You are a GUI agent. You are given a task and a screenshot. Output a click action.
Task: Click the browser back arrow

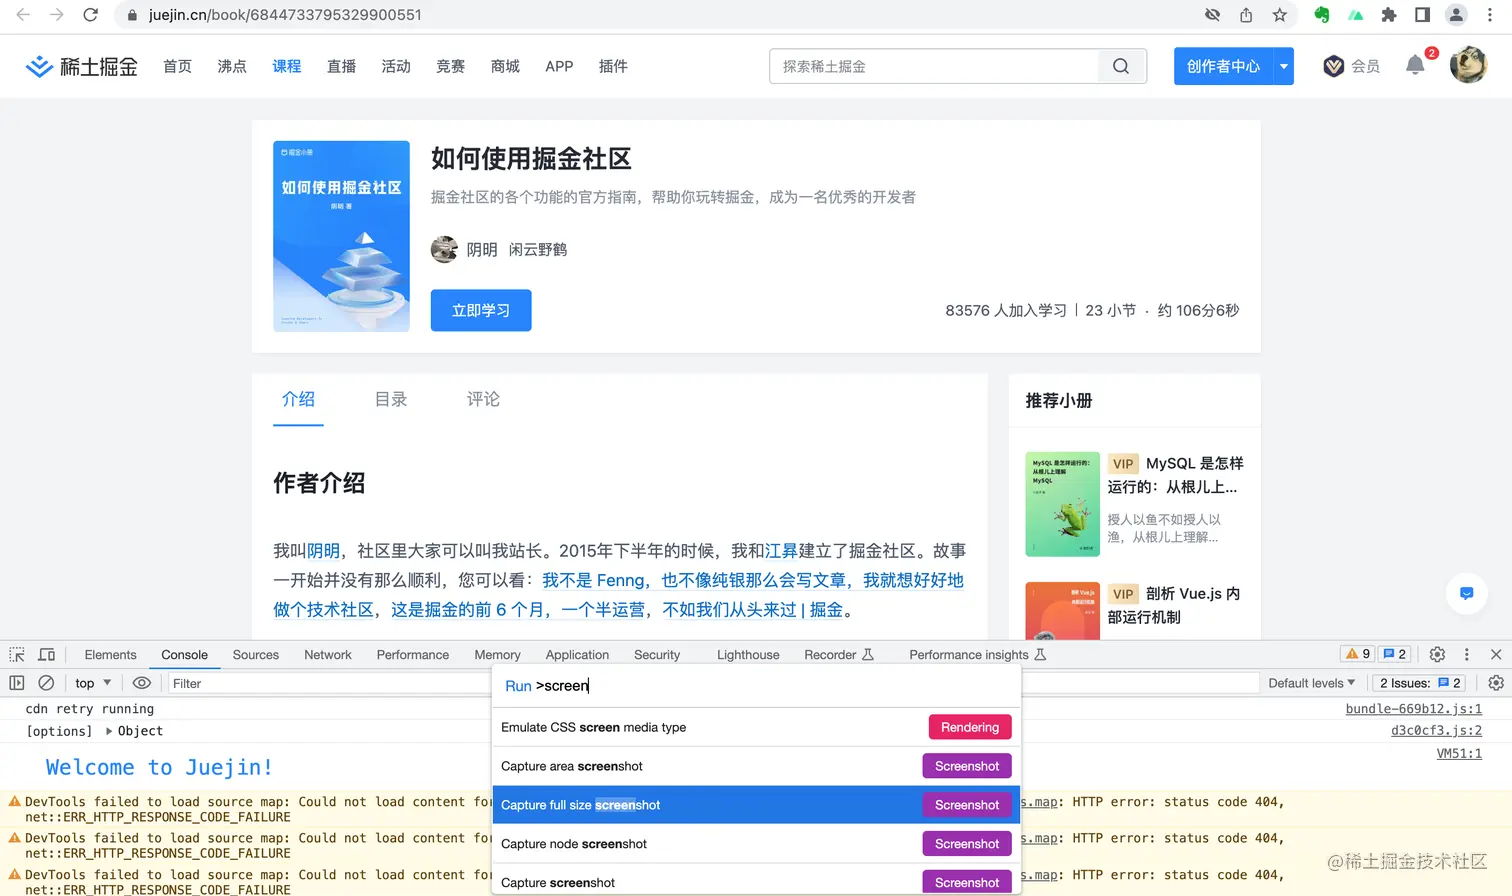23,15
